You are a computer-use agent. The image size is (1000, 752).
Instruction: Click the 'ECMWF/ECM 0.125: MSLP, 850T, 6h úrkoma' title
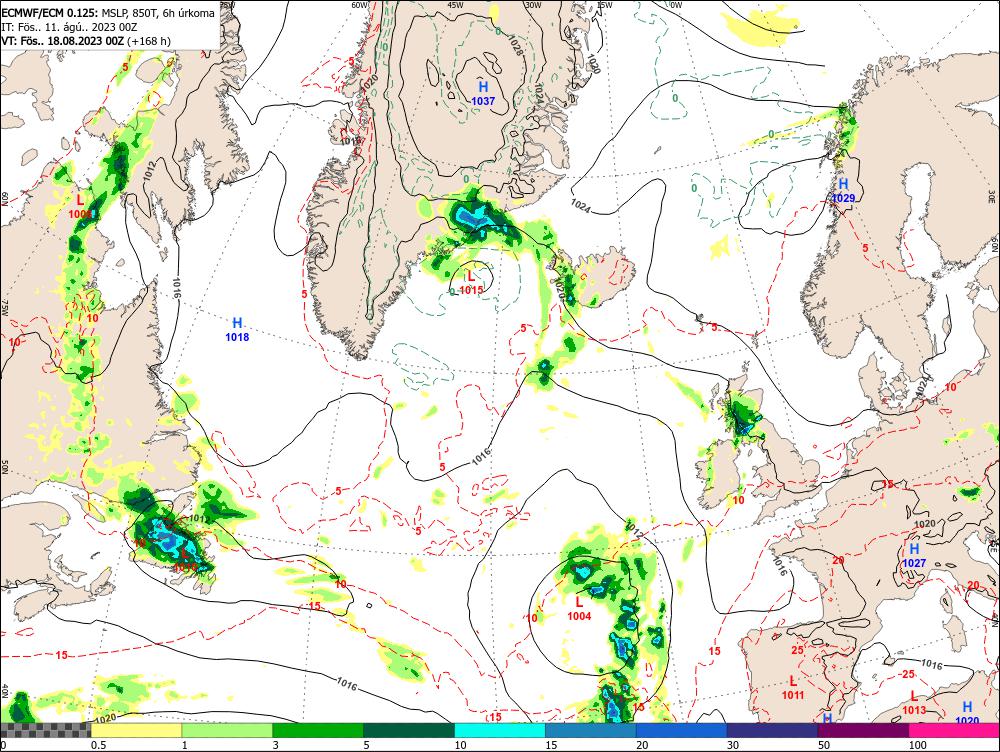pos(108,12)
